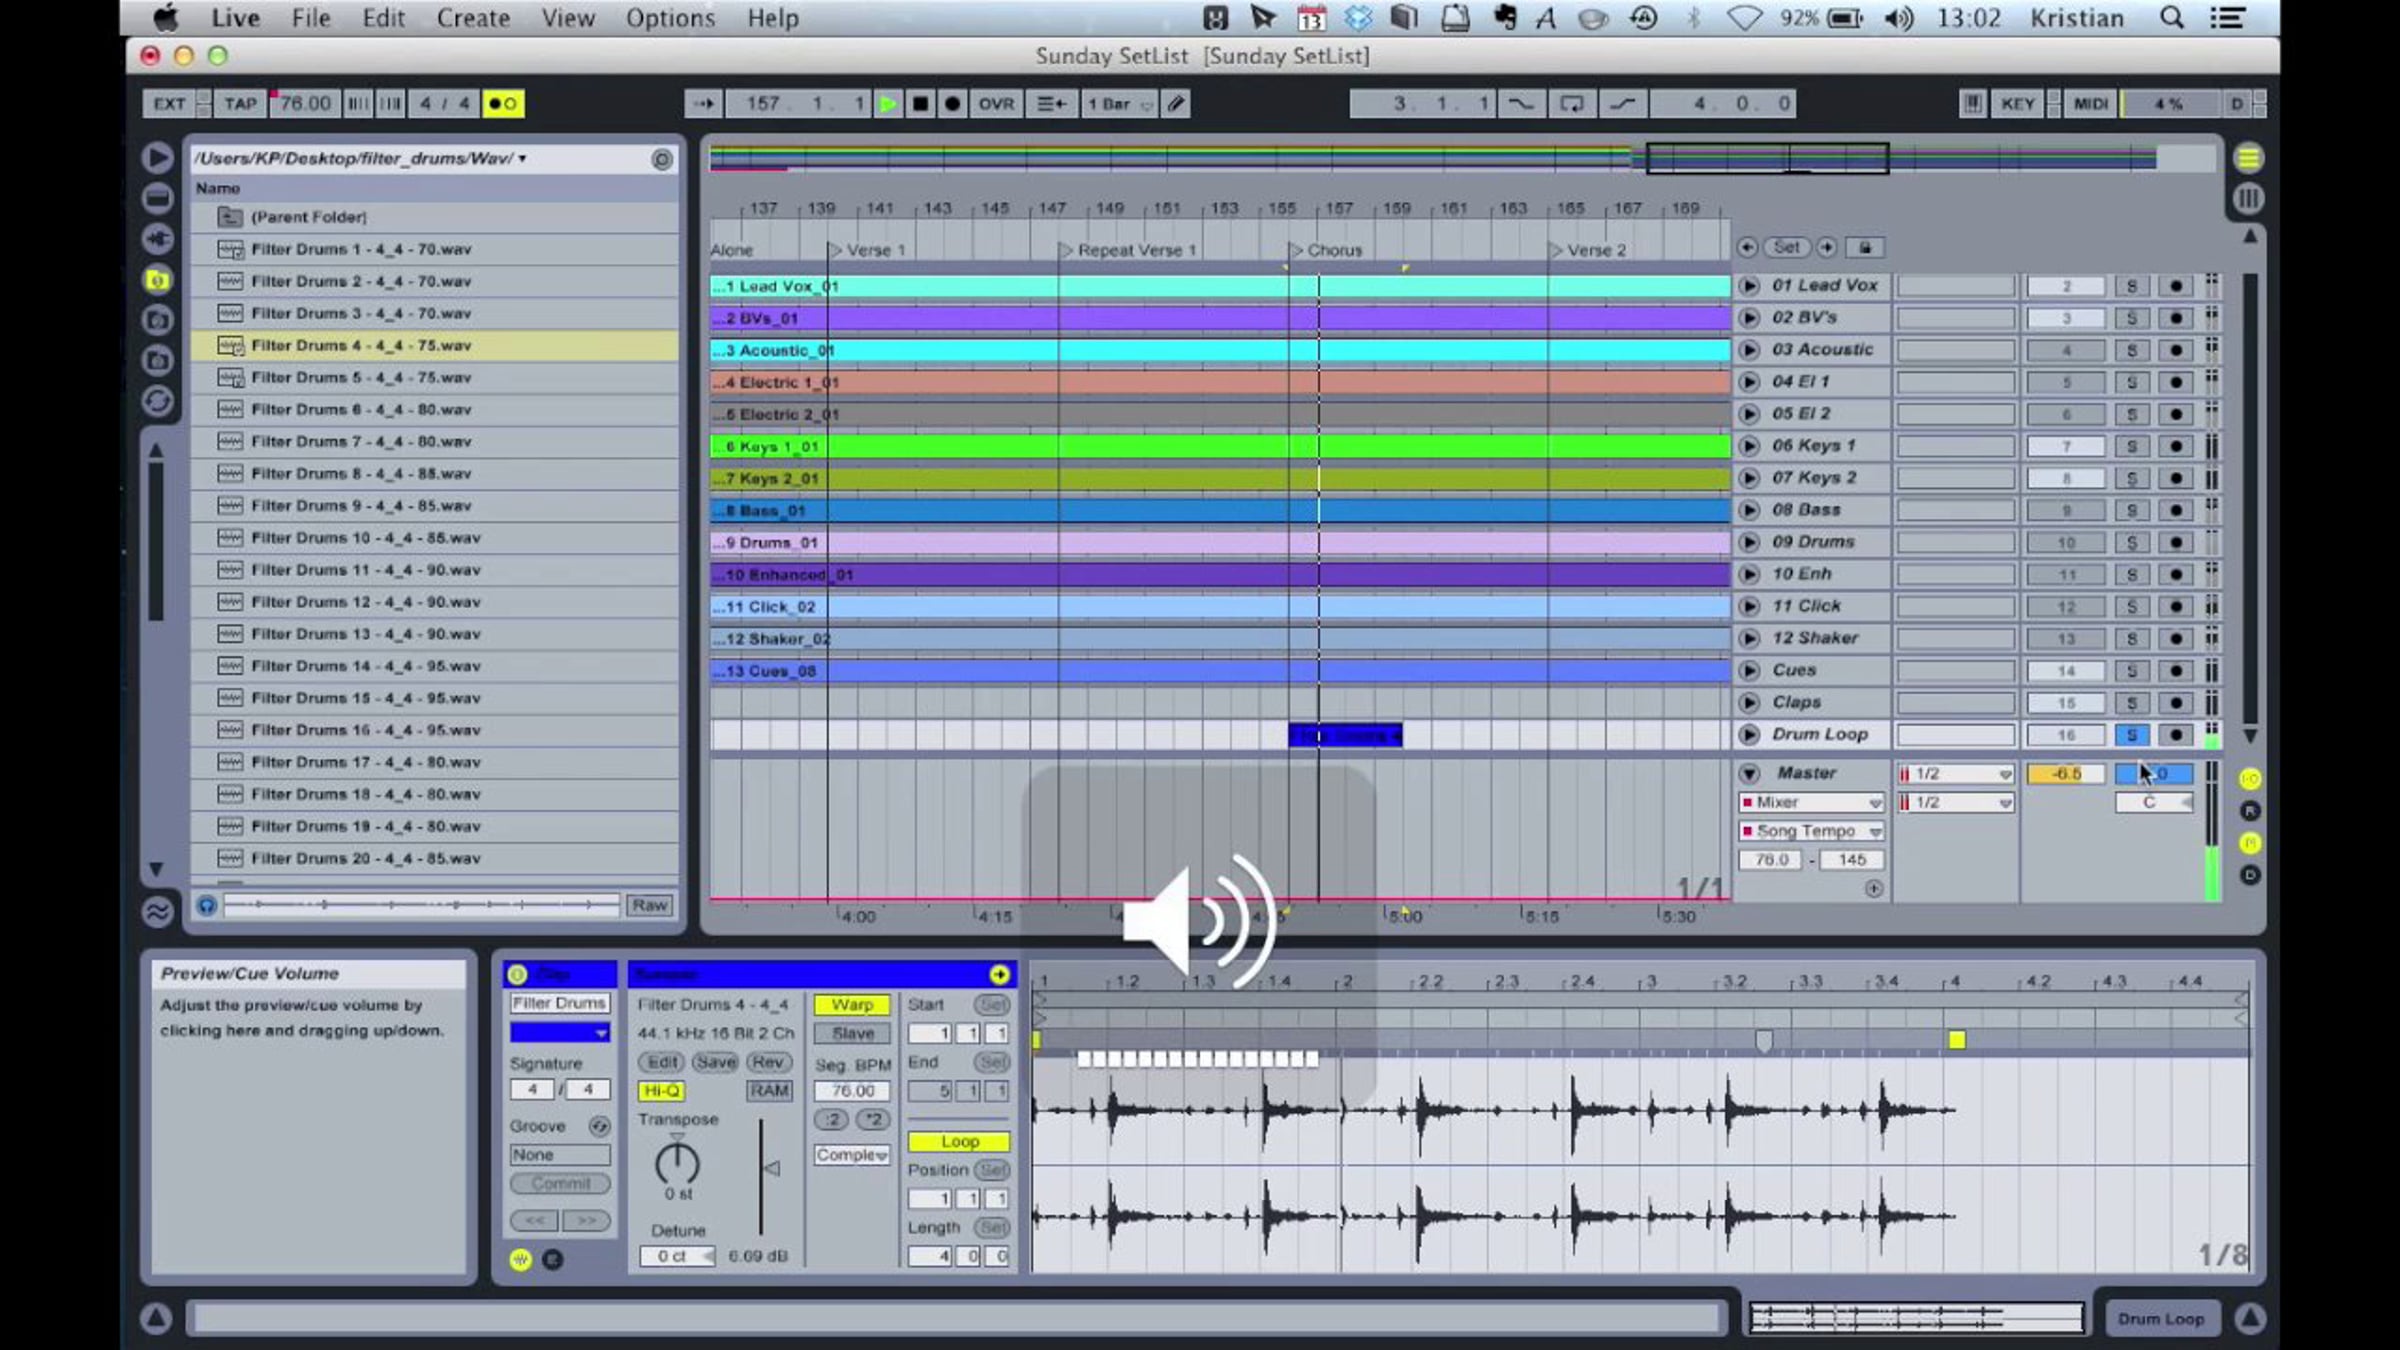2400x1350 pixels.
Task: Open the Options menu
Action: click(x=669, y=18)
